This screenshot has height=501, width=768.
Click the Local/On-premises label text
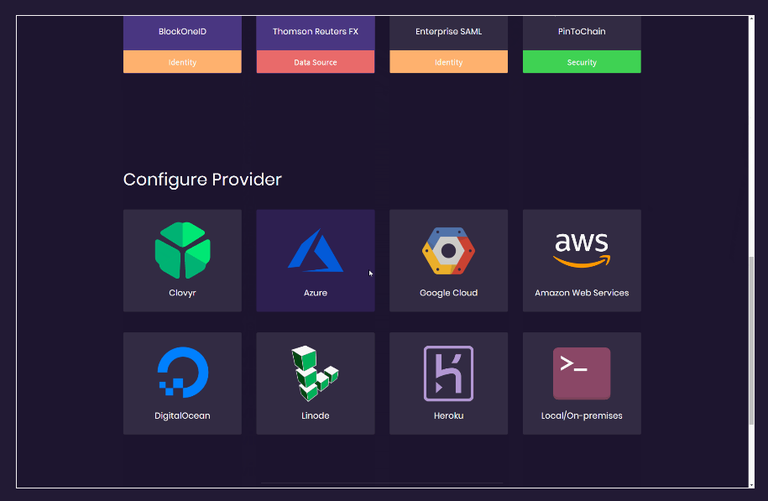click(582, 416)
